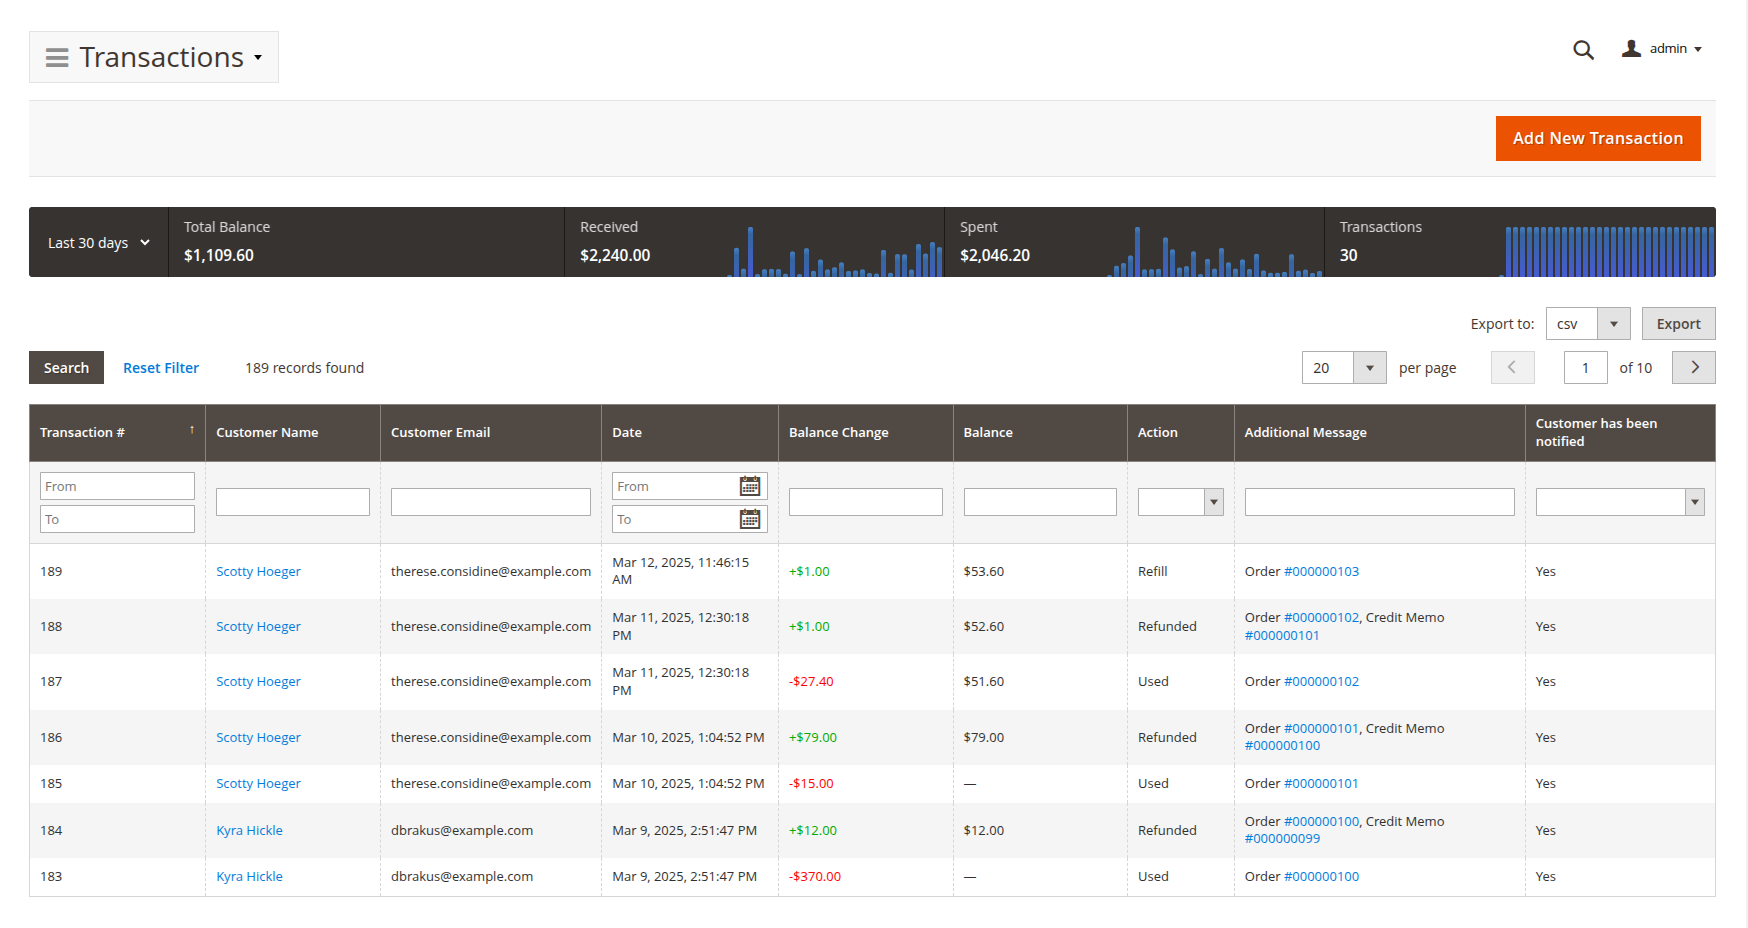
Task: Expand the Action filter dropdown
Action: [x=1213, y=502]
